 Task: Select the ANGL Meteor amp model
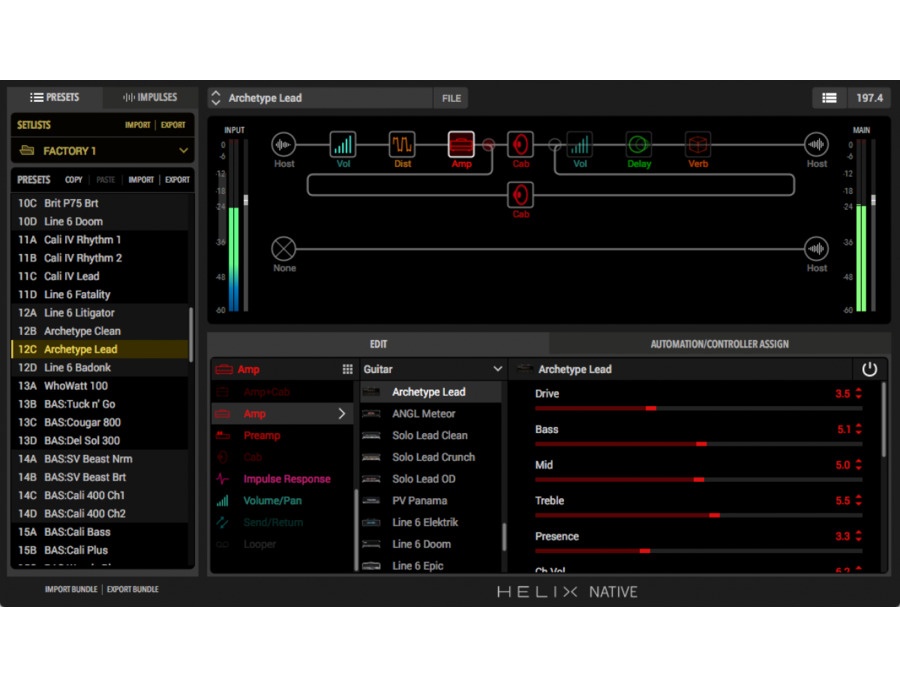tap(425, 413)
